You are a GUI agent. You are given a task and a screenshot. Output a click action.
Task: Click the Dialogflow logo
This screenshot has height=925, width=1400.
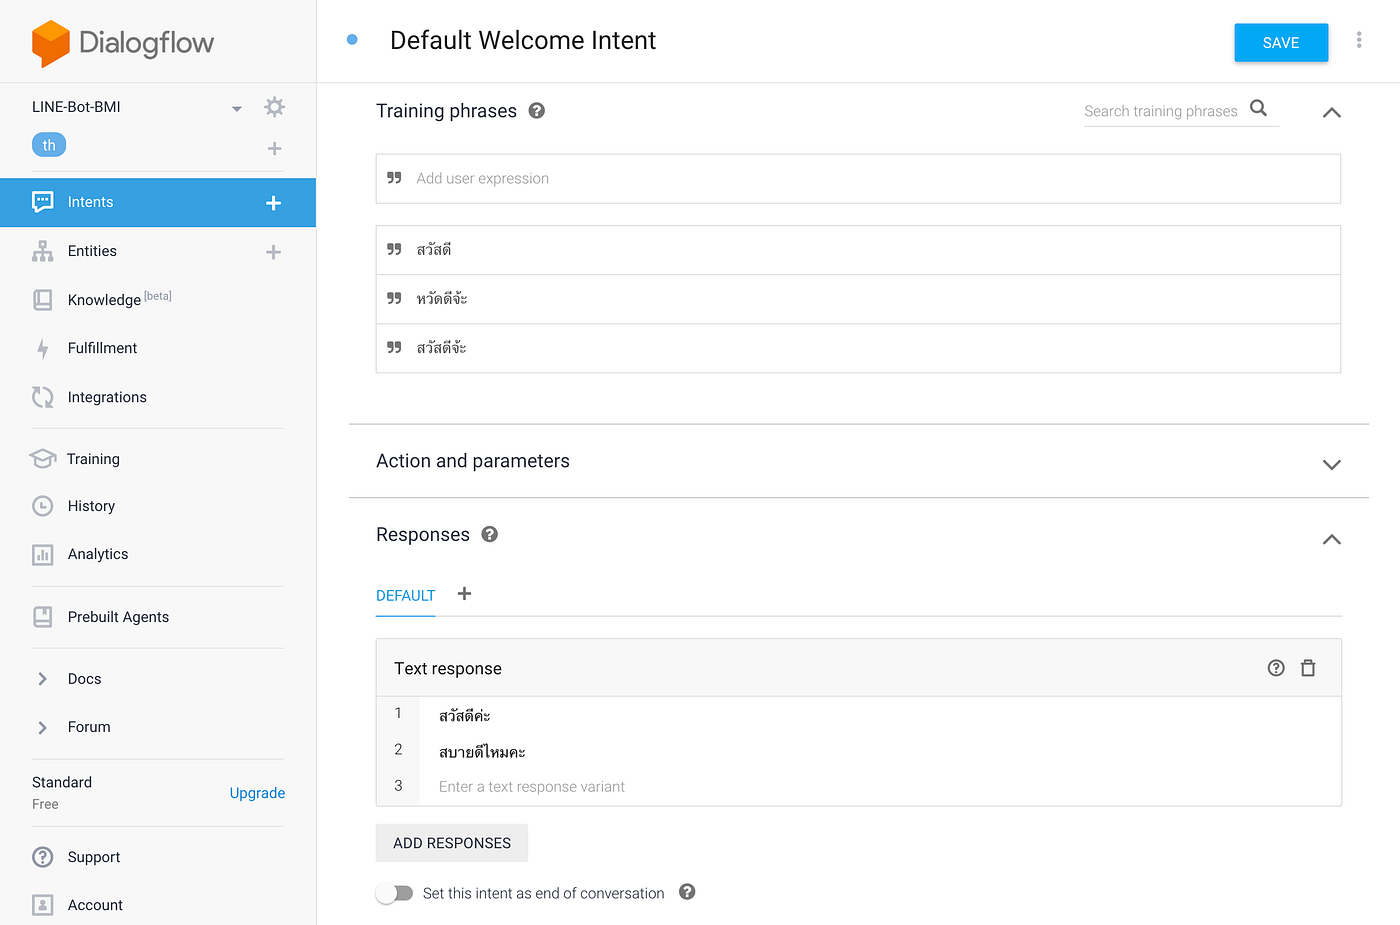[x=122, y=42]
